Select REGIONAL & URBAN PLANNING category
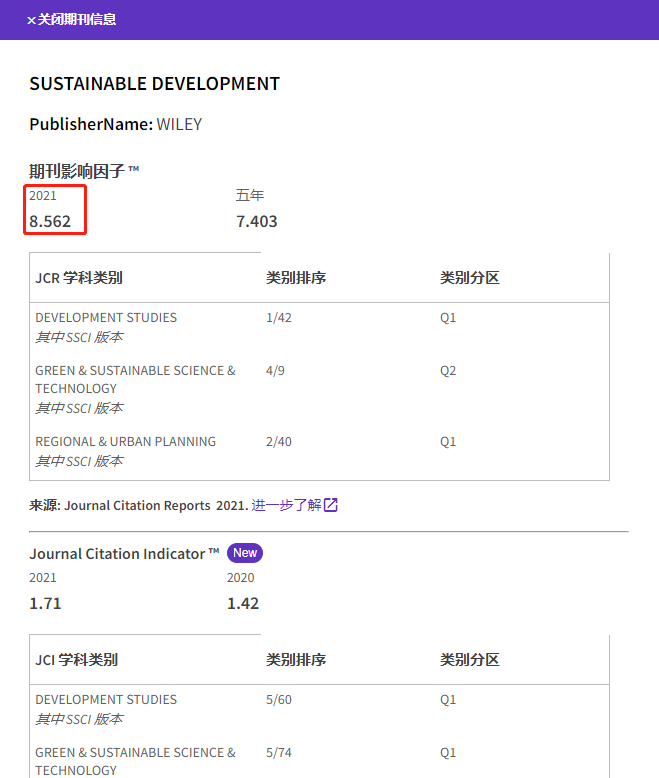The image size is (659, 778). 125,442
